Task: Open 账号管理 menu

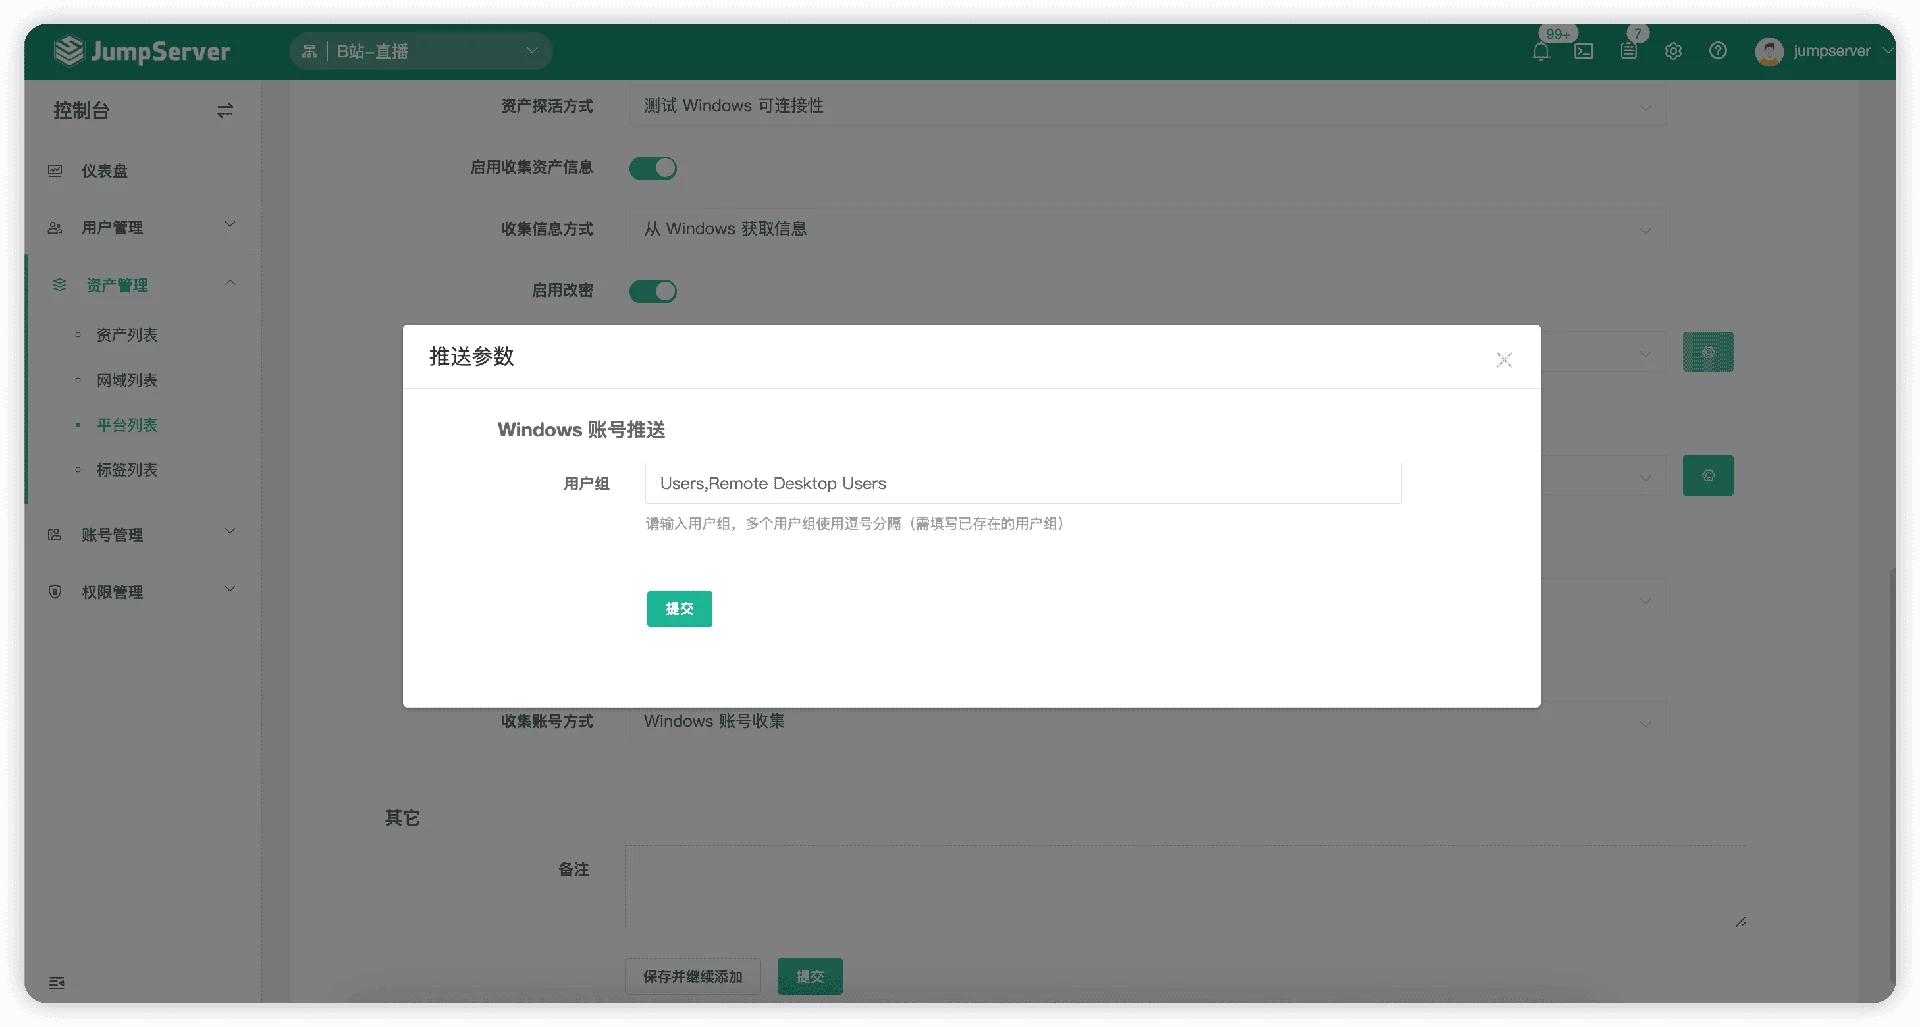Action: pyautogui.click(x=112, y=535)
